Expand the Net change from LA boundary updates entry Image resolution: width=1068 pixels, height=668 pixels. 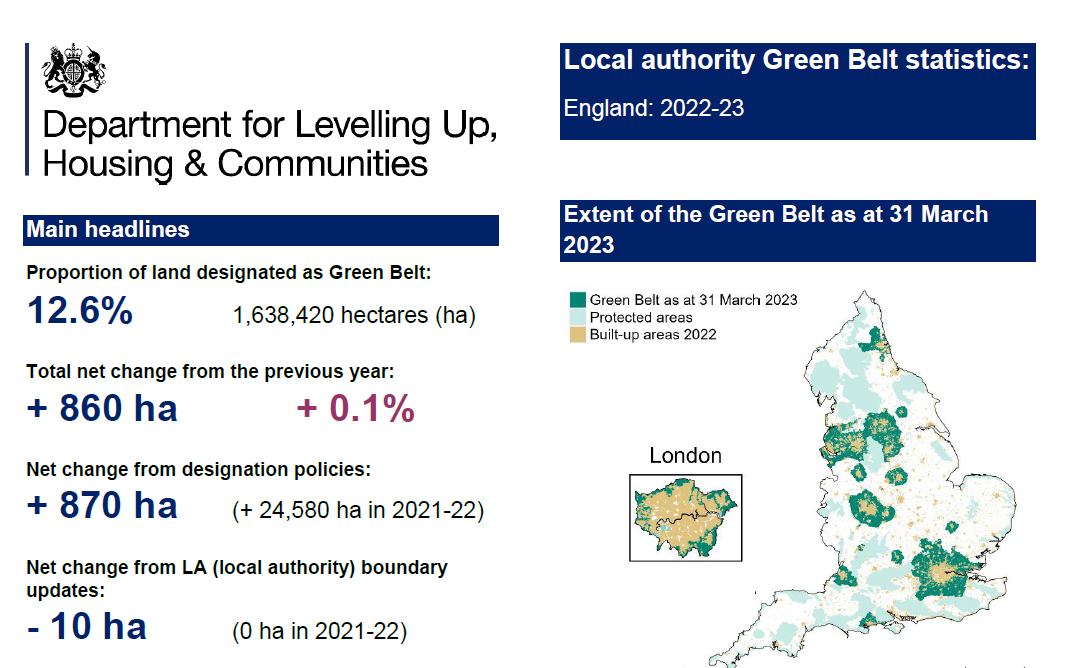[238, 577]
